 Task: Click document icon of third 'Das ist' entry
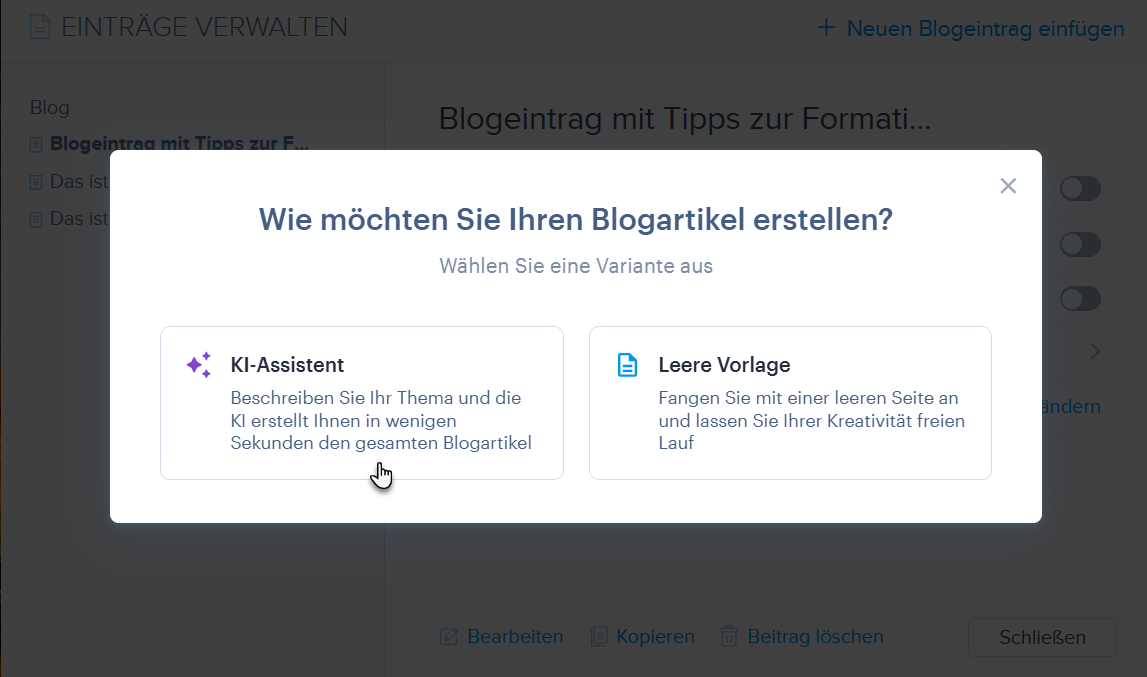pos(36,220)
